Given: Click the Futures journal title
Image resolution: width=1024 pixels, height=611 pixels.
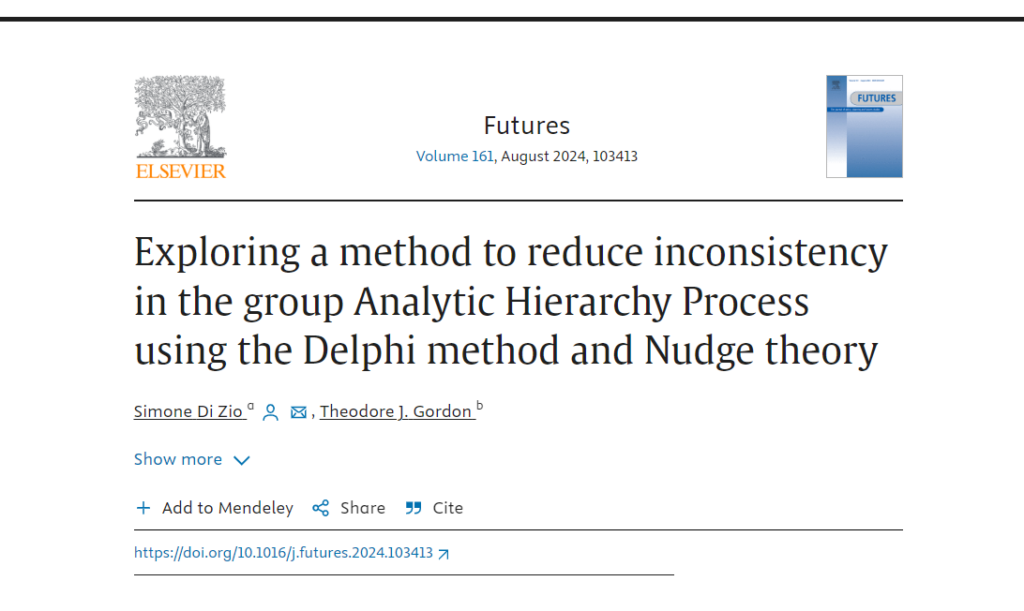Looking at the screenshot, I should coord(527,125).
